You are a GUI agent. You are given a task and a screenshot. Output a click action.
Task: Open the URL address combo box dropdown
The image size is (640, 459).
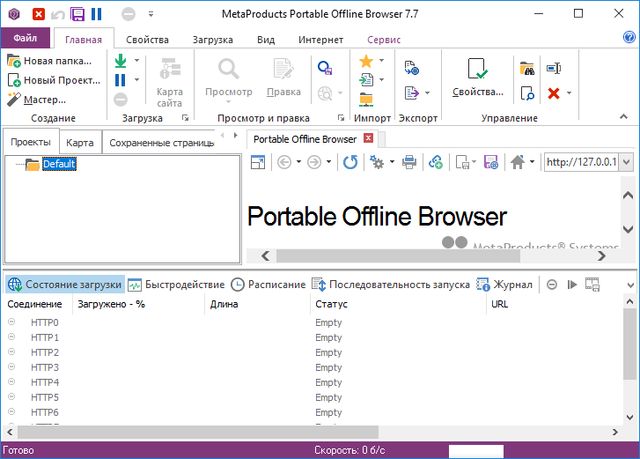click(627, 162)
